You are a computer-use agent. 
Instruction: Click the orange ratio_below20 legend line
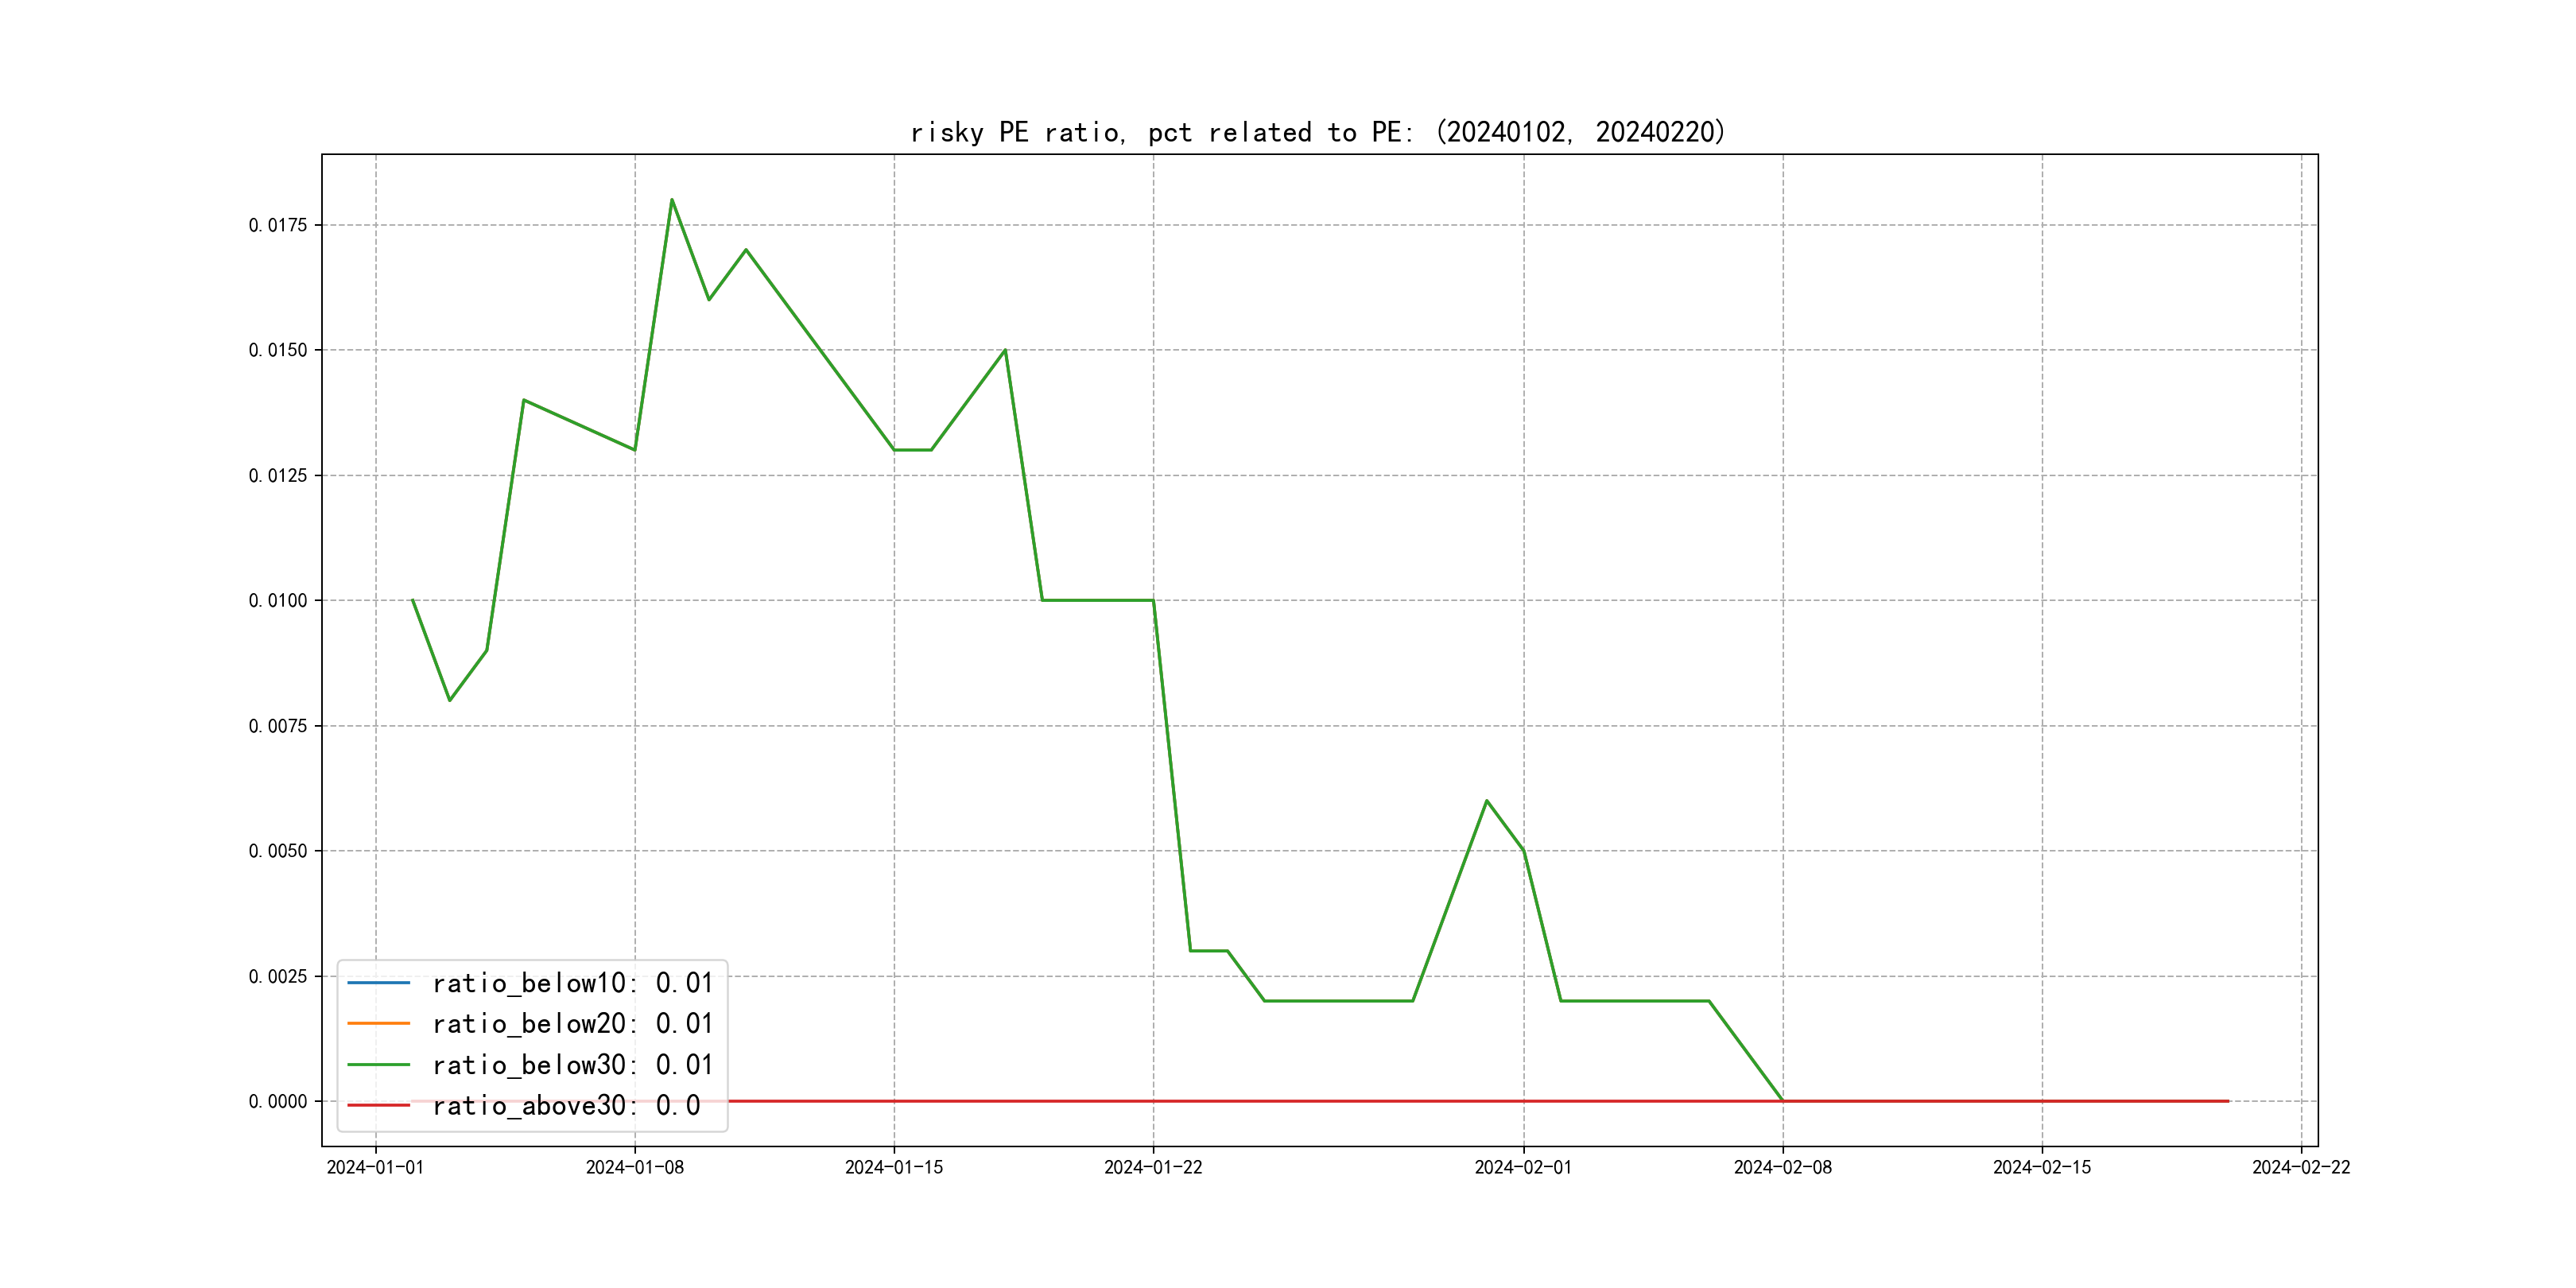tap(378, 1024)
